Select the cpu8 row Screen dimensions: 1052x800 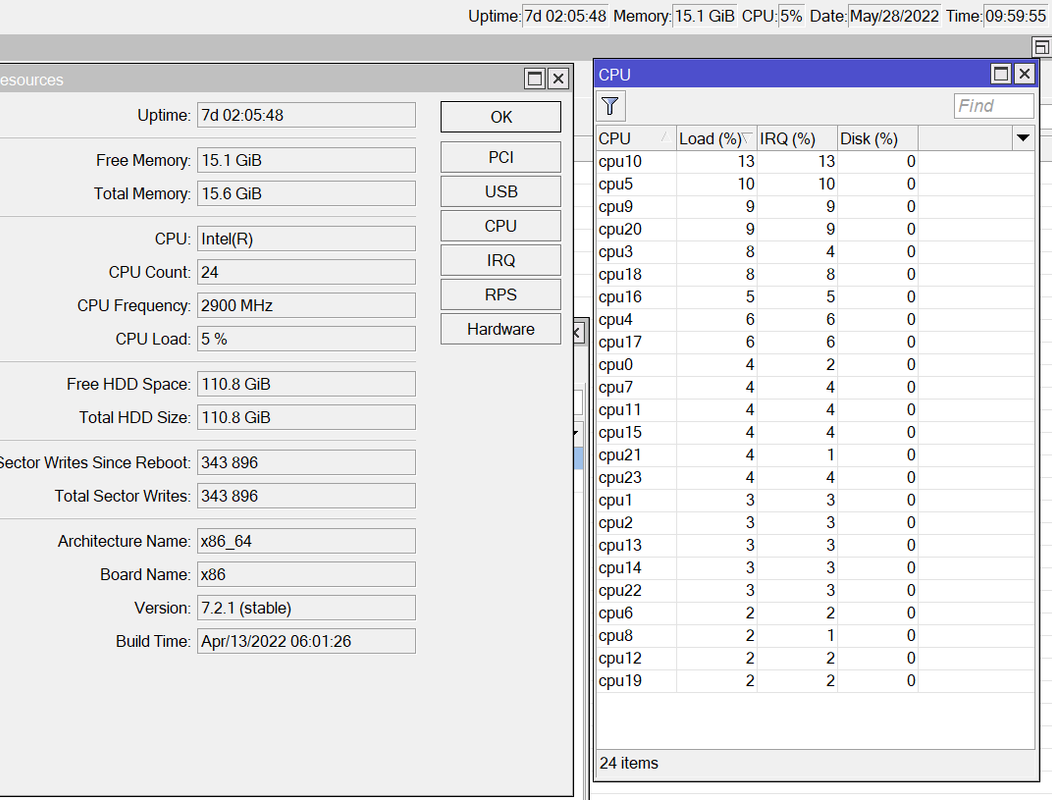[814, 636]
